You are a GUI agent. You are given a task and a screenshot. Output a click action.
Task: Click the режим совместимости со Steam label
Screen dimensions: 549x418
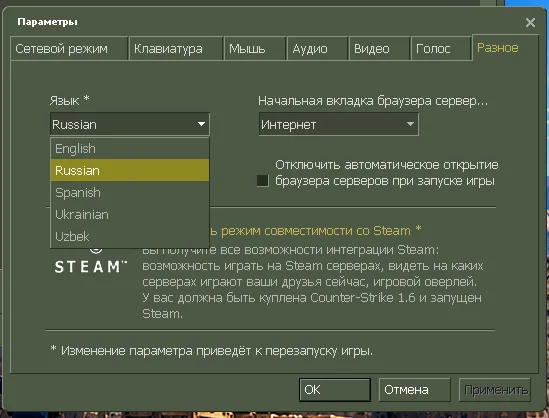click(x=321, y=231)
